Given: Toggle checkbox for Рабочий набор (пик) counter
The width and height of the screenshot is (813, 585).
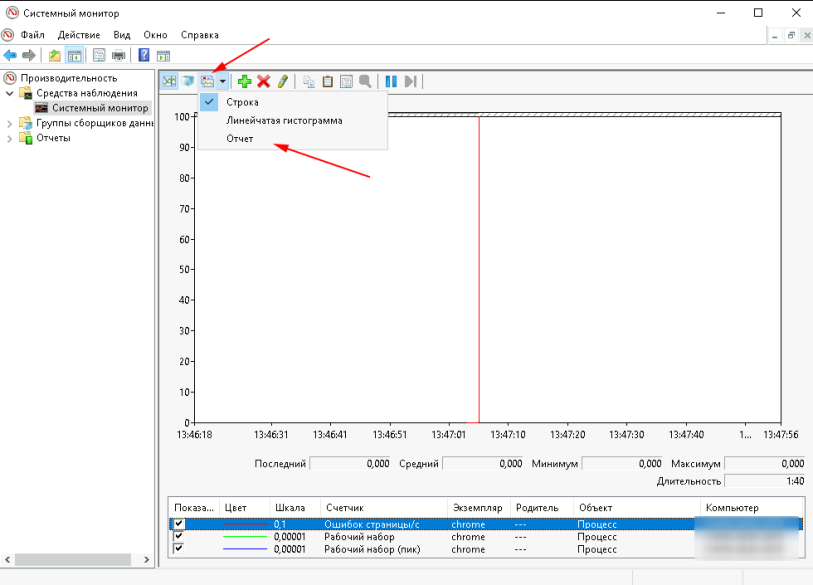Looking at the screenshot, I should pyautogui.click(x=179, y=549).
